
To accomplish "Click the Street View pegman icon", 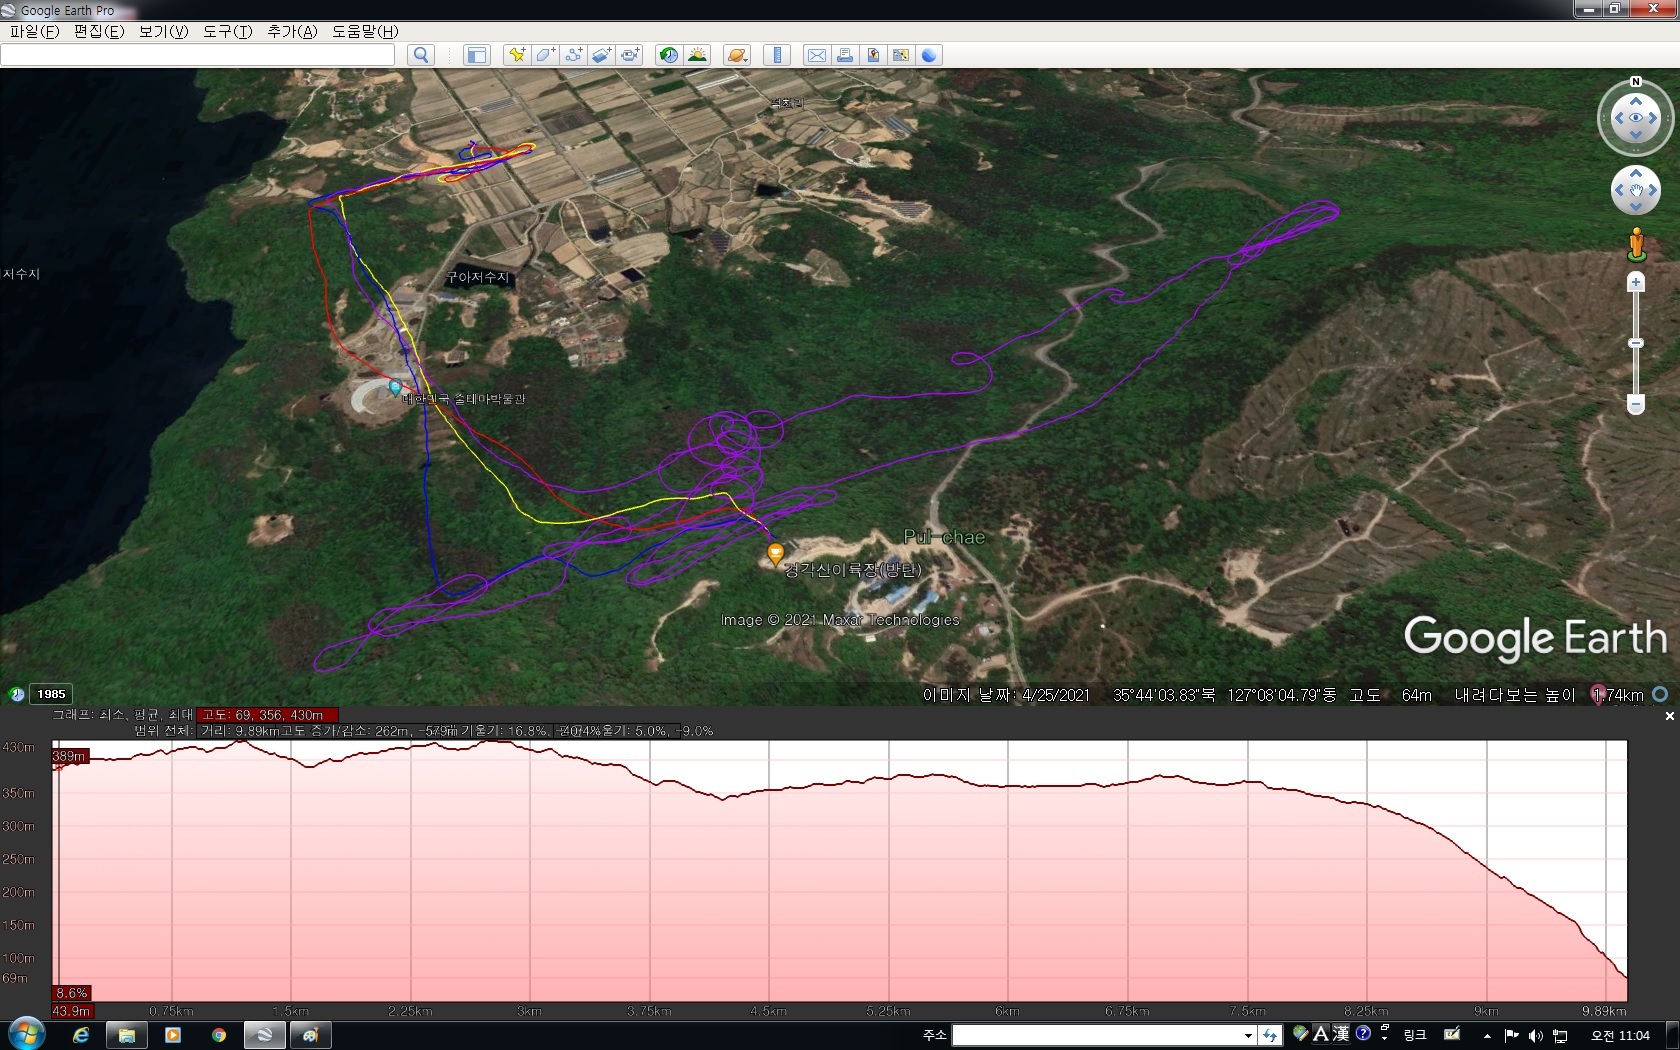I will [1636, 243].
